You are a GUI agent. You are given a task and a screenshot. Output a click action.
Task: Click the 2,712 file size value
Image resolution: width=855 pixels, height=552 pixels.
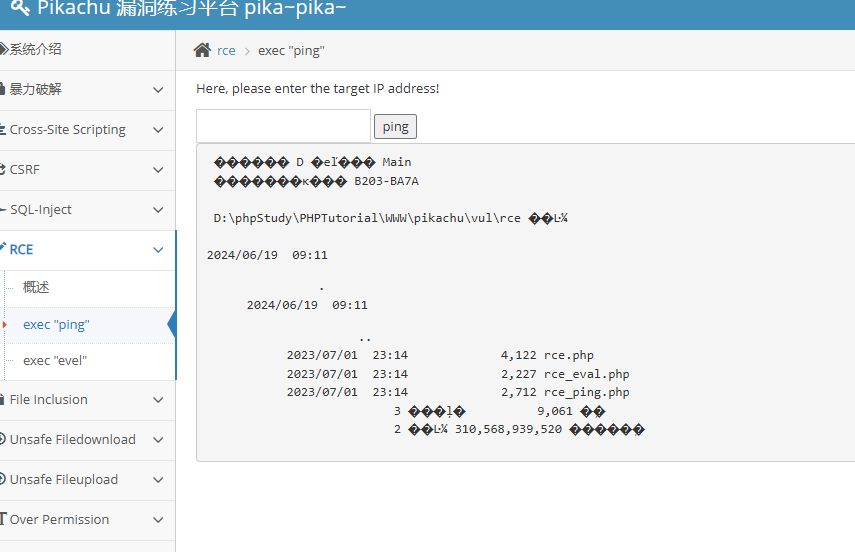coord(519,393)
